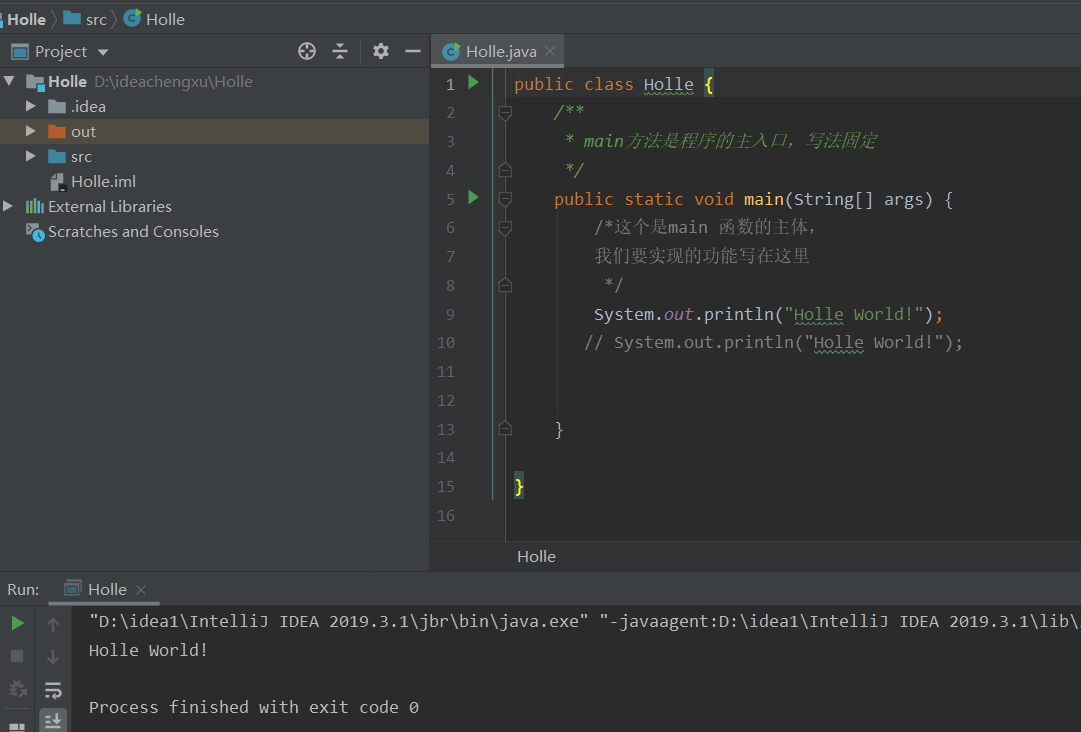The width and height of the screenshot is (1081, 732).
Task: Click the stop process square button
Action: point(17,656)
